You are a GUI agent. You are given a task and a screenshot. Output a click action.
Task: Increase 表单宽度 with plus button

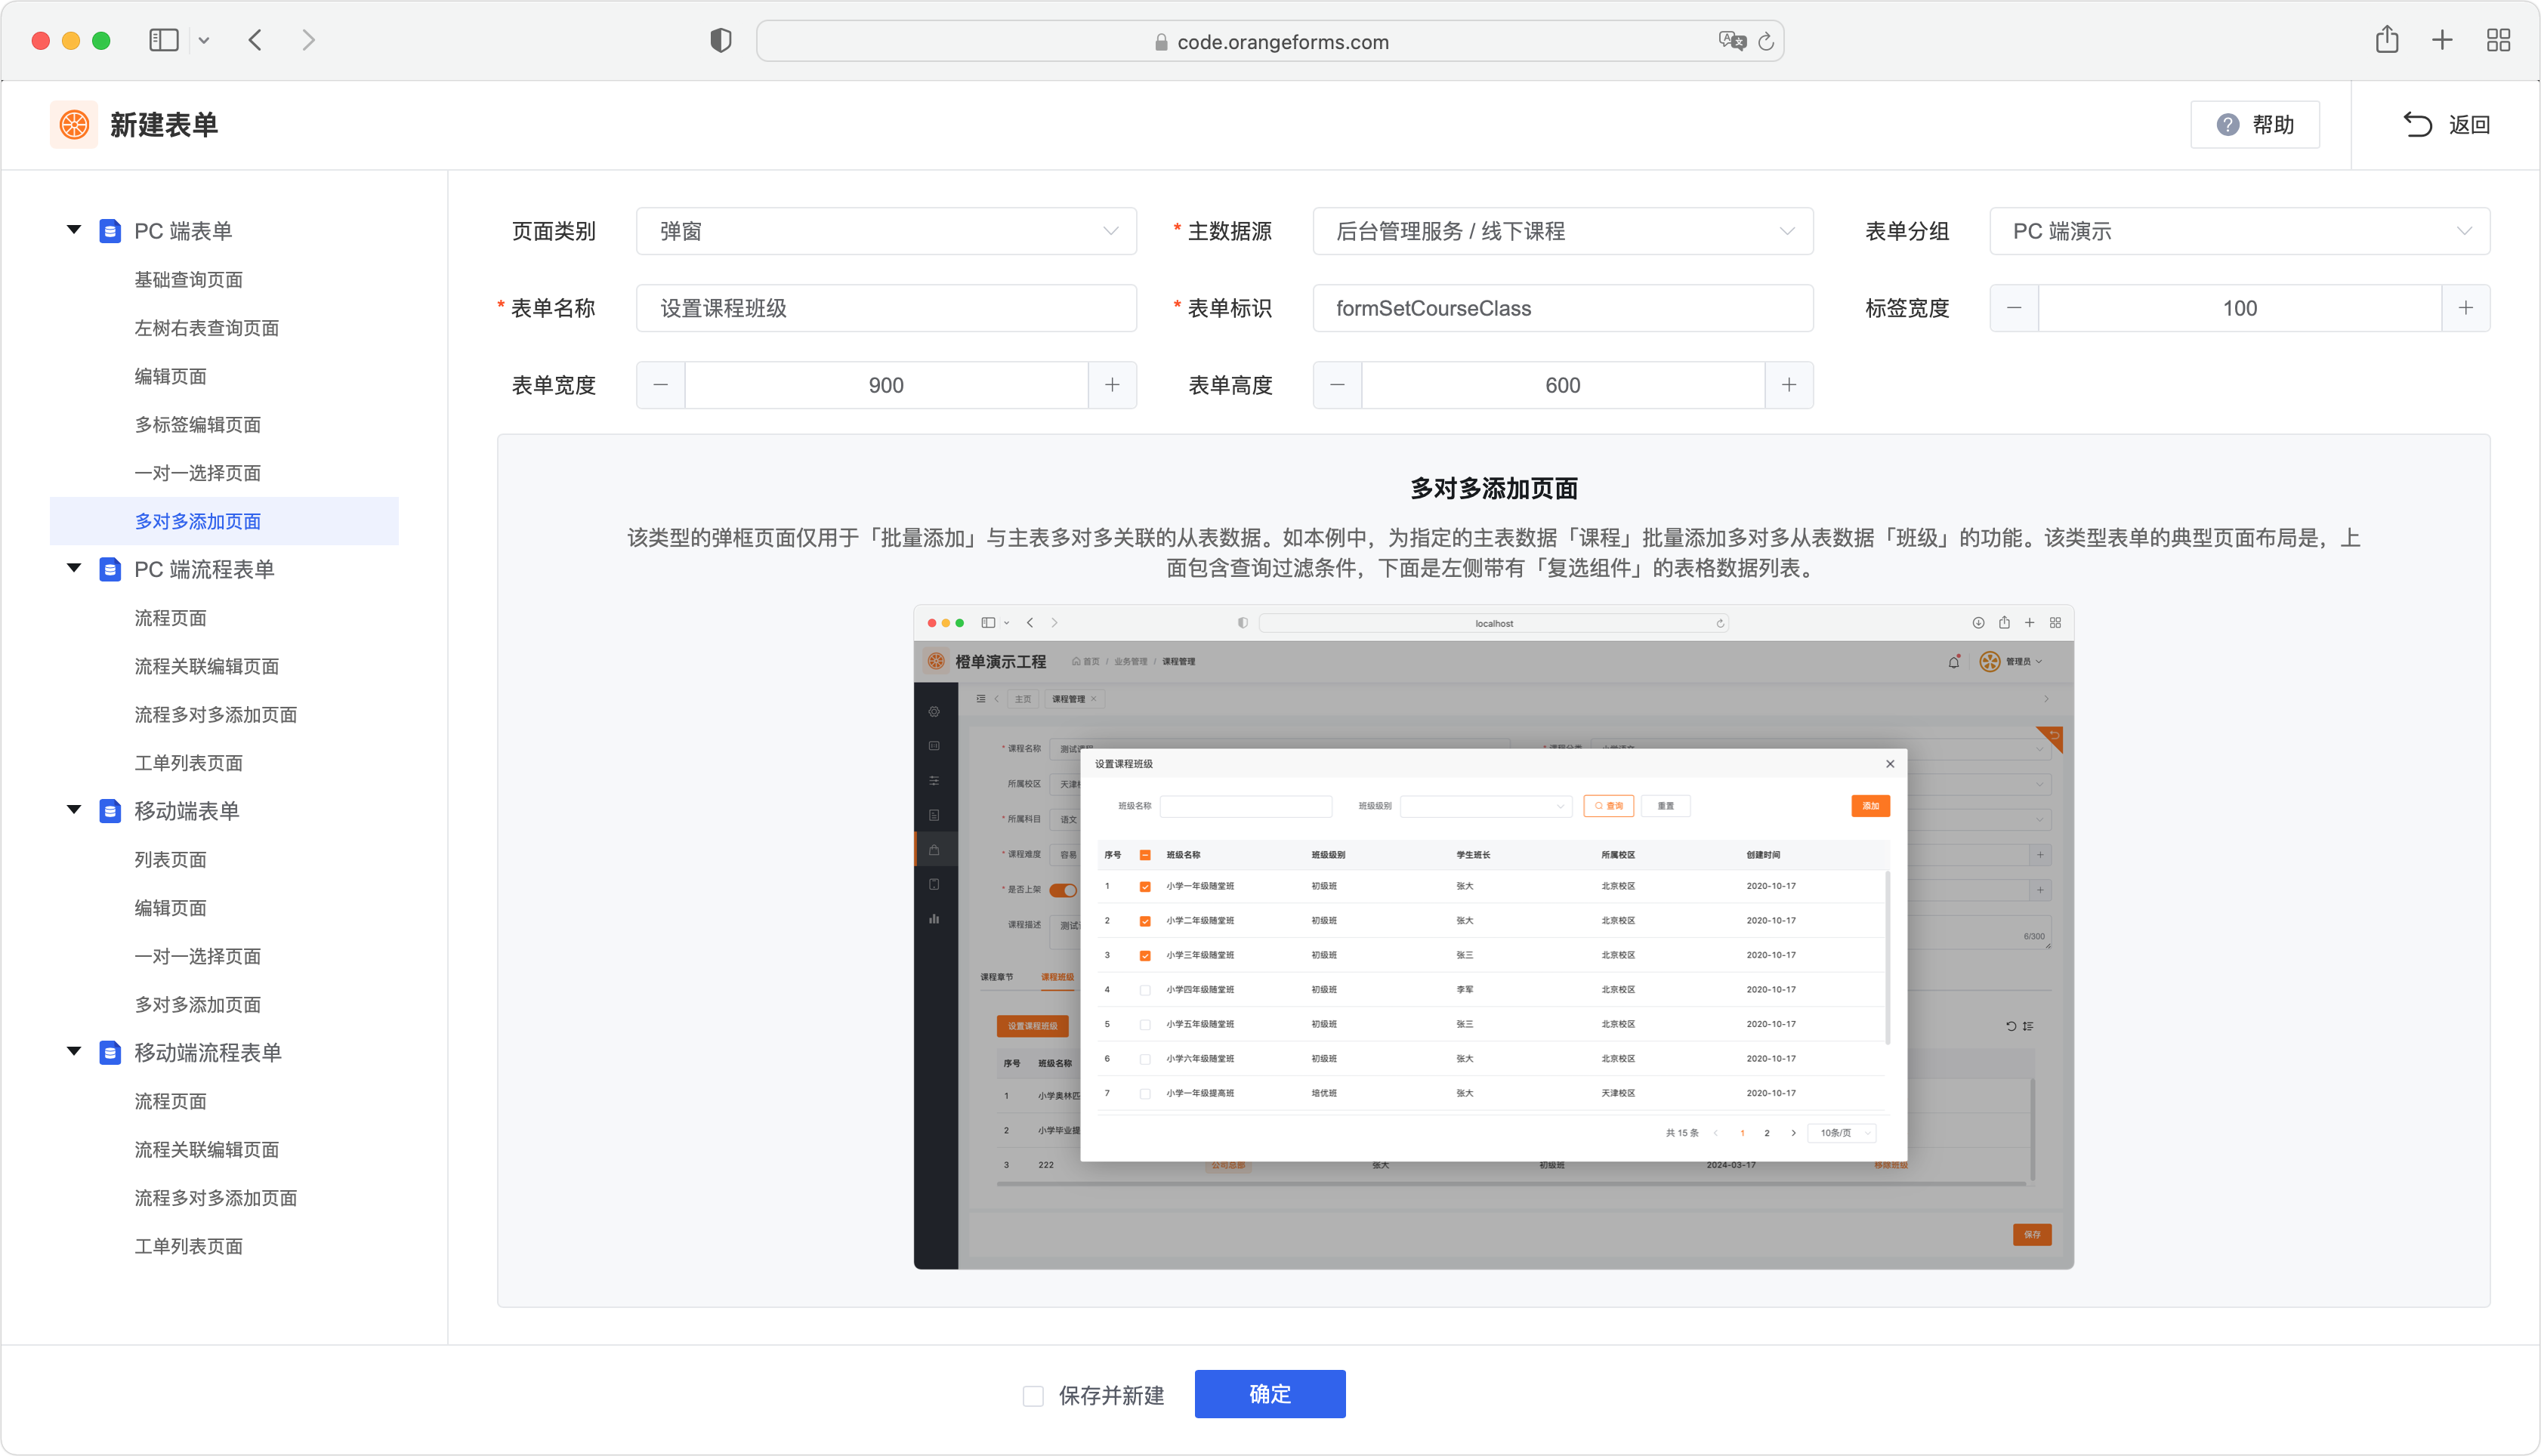[x=1112, y=385]
